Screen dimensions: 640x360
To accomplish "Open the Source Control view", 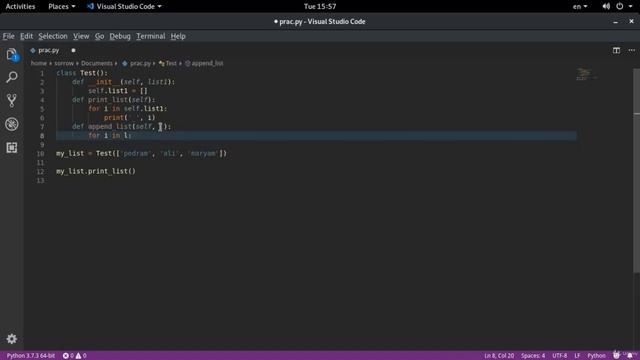I will point(11,100).
